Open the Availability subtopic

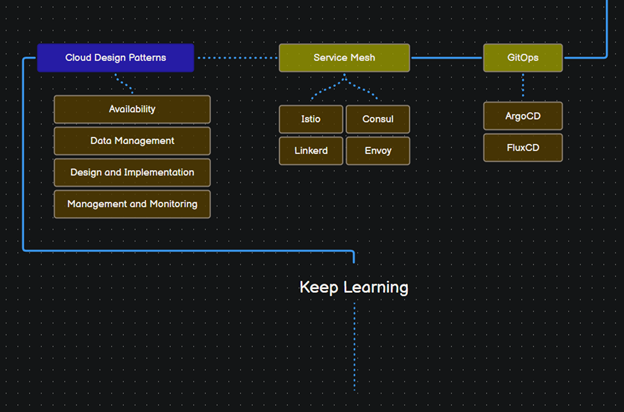click(132, 109)
